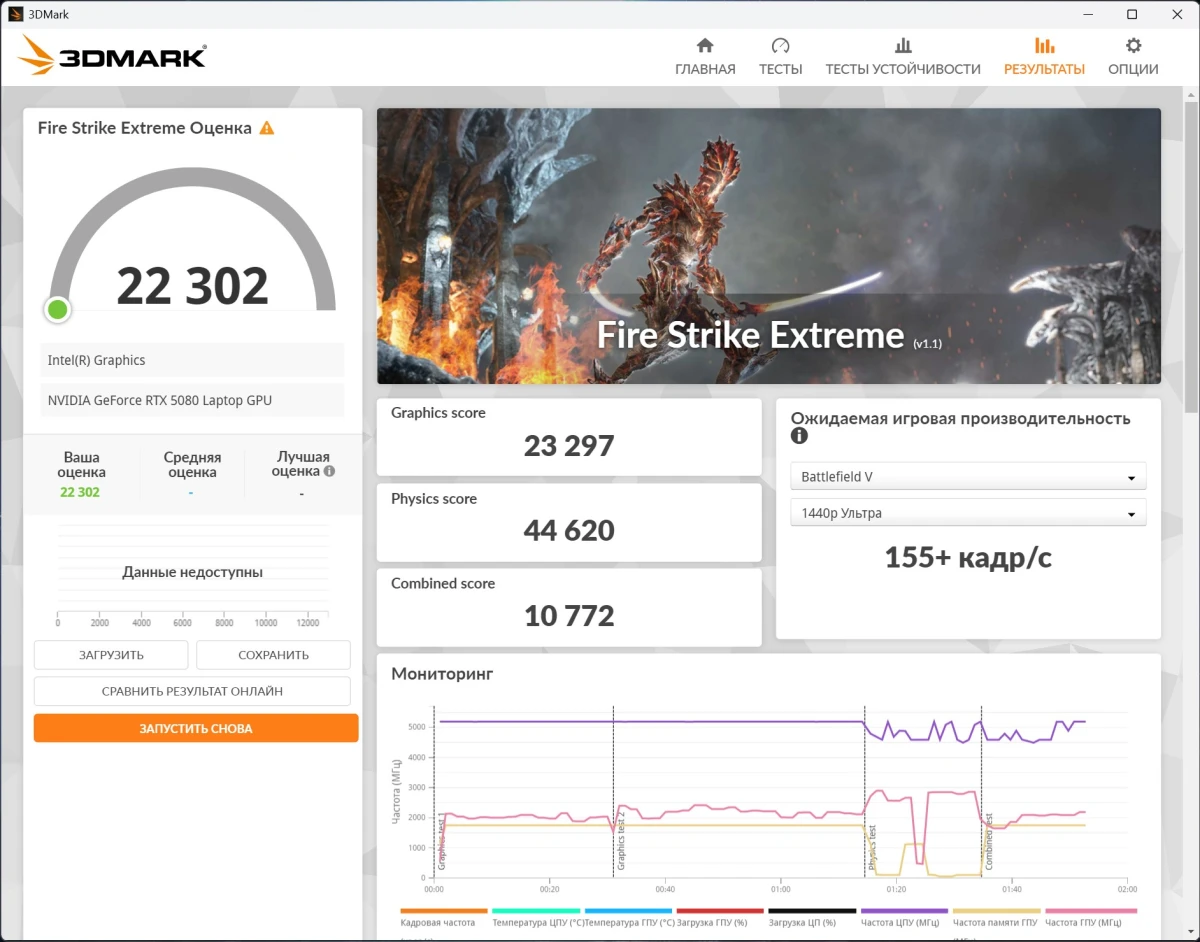This screenshot has height=942, width=1200.
Task: Switch to the ТЕСТЫ tab
Action: (780, 57)
